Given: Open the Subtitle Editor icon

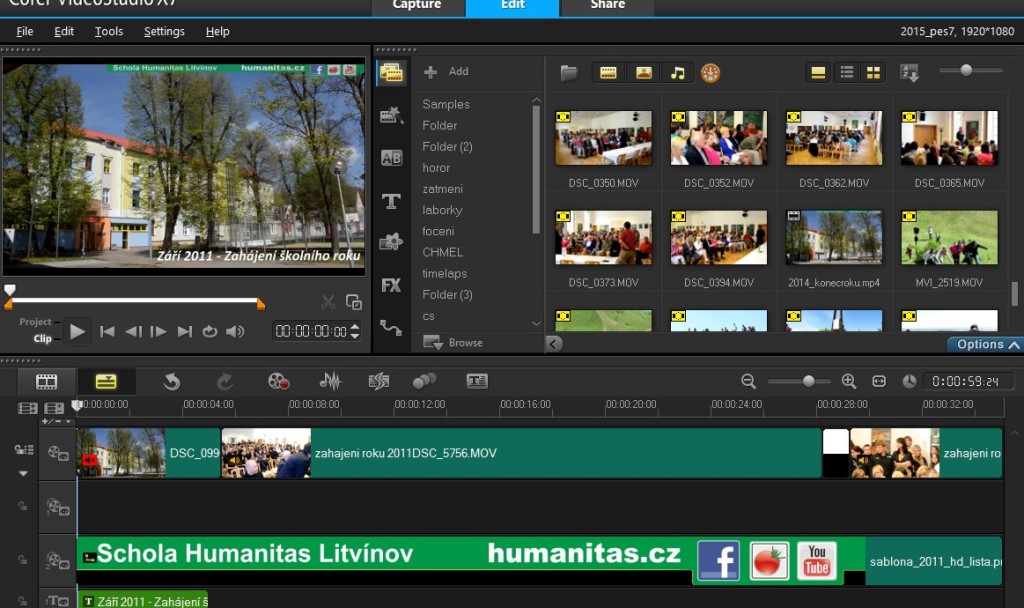Looking at the screenshot, I should (x=477, y=381).
